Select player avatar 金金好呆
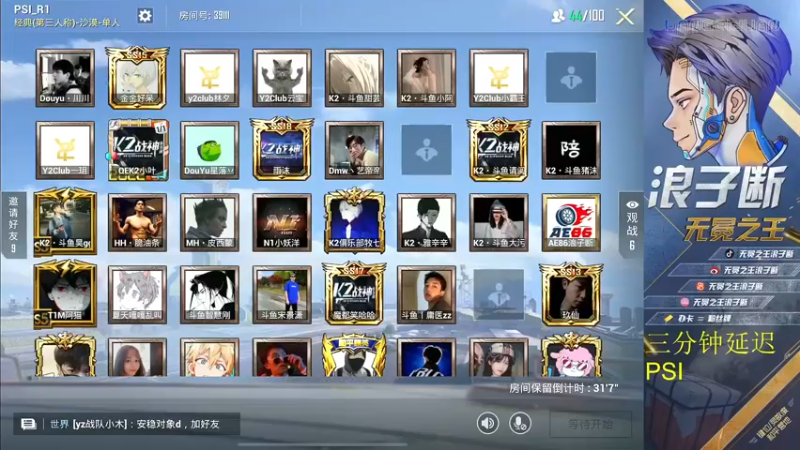The image size is (800, 450). tap(137, 78)
